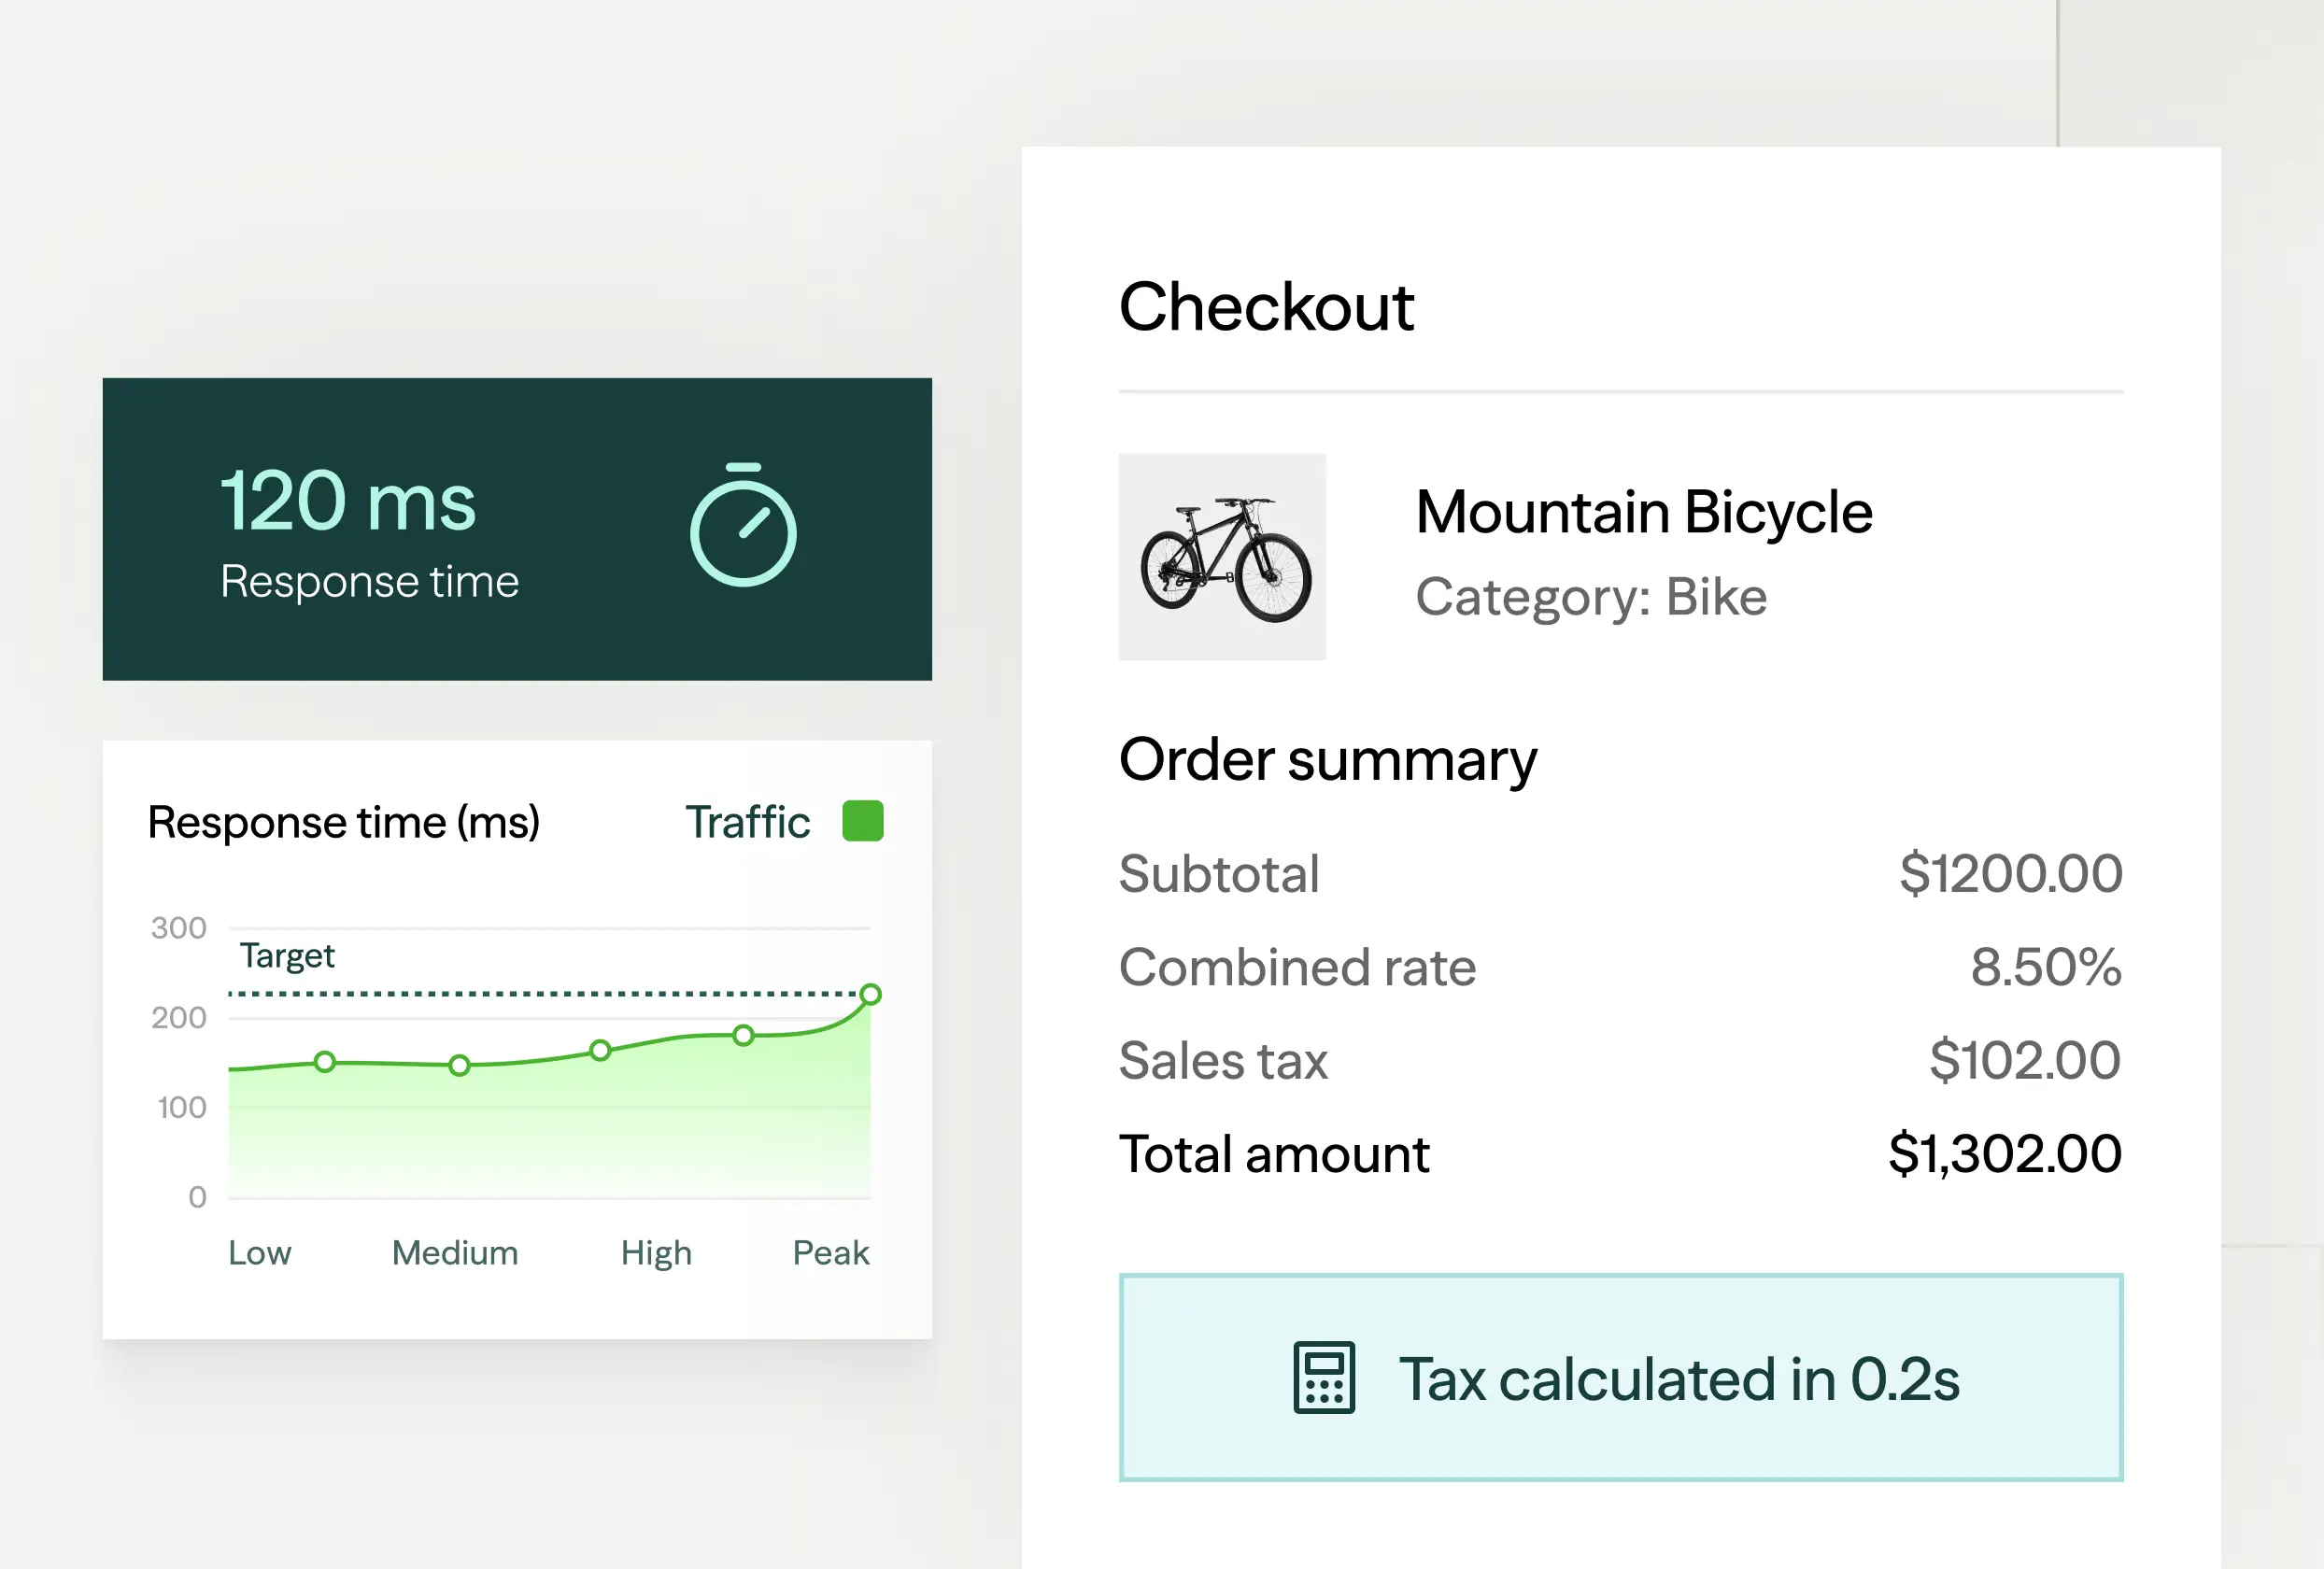Click the Category: Bike text
The height and width of the screenshot is (1569, 2324).
[1591, 597]
